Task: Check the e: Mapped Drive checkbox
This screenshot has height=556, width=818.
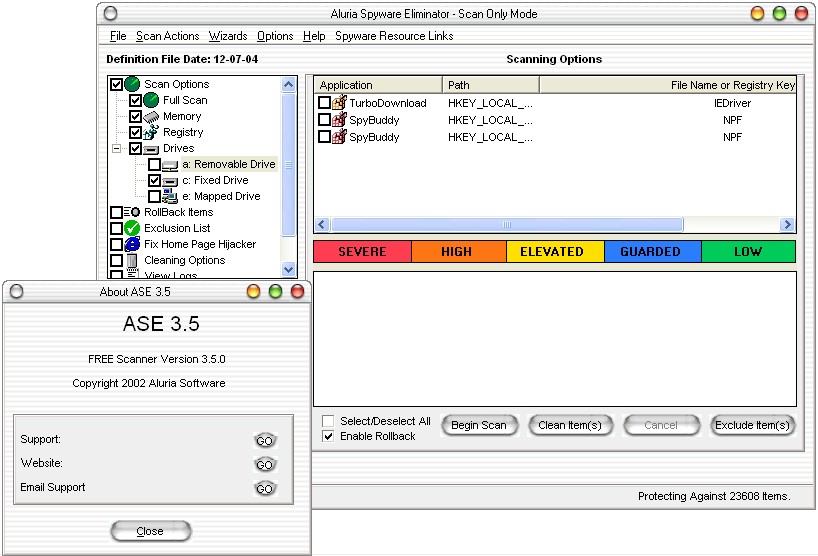Action: [154, 197]
